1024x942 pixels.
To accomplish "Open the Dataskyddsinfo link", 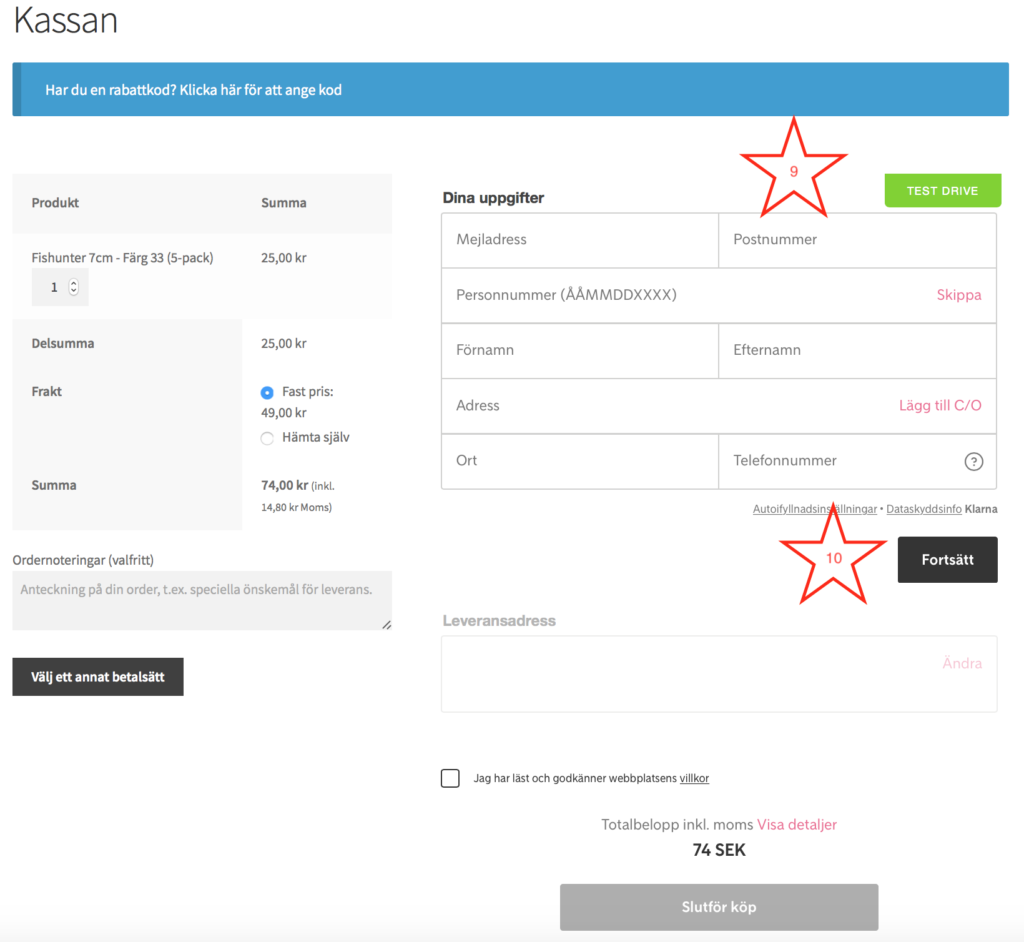I will click(923, 509).
